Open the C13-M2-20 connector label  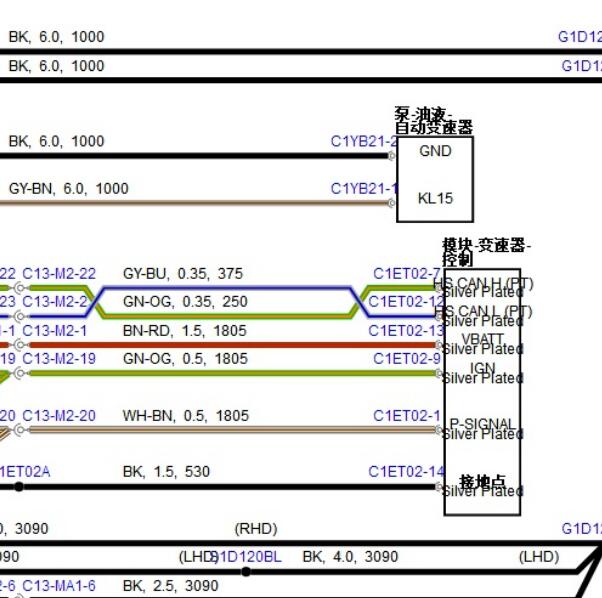tap(59, 415)
